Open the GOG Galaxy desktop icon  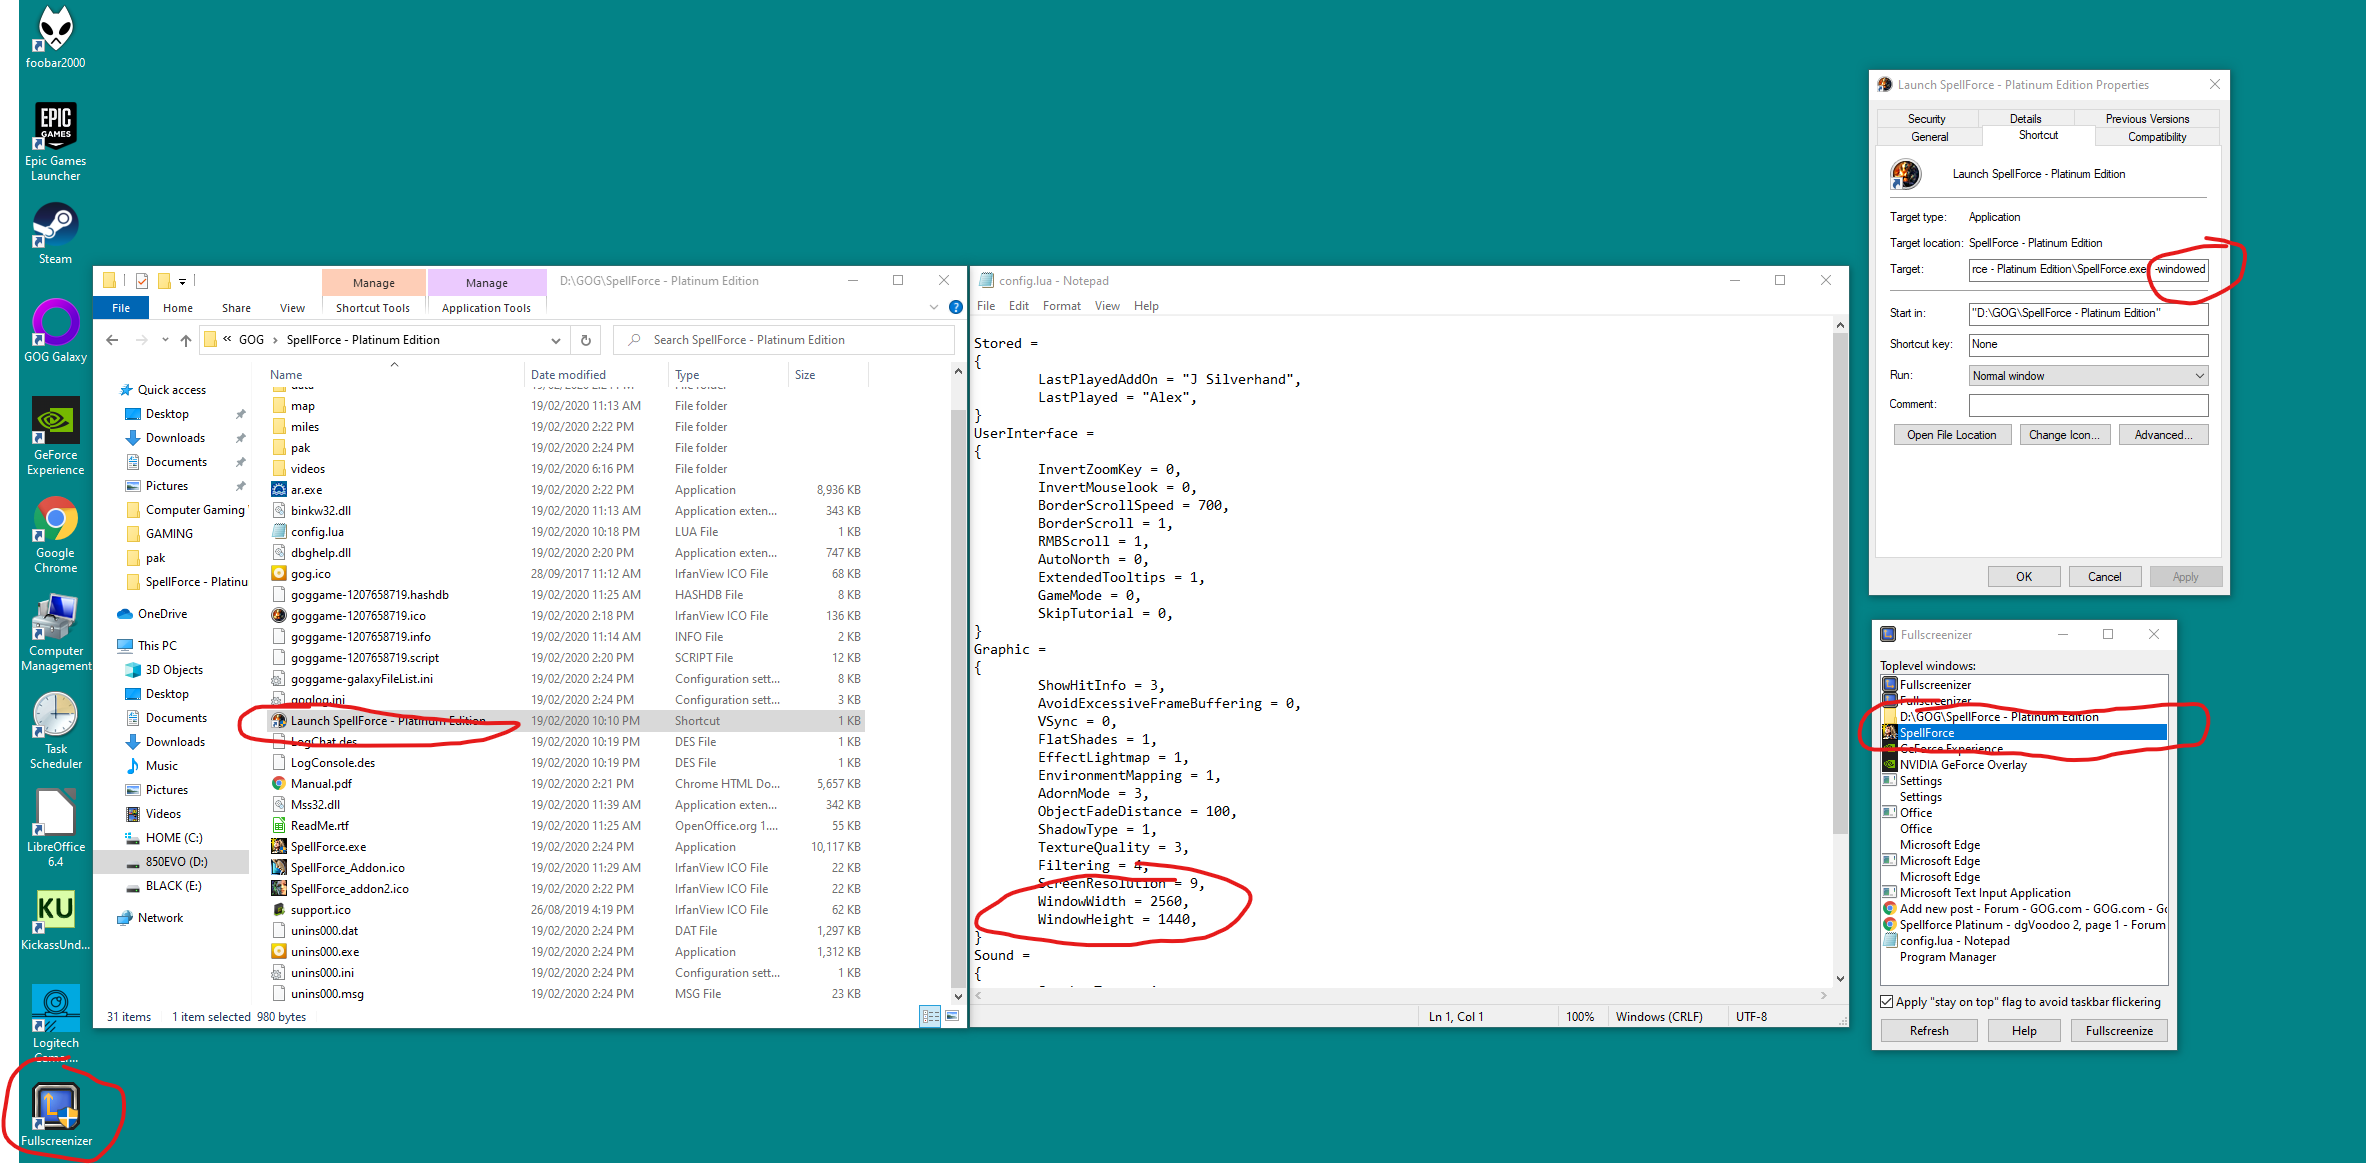(x=55, y=330)
